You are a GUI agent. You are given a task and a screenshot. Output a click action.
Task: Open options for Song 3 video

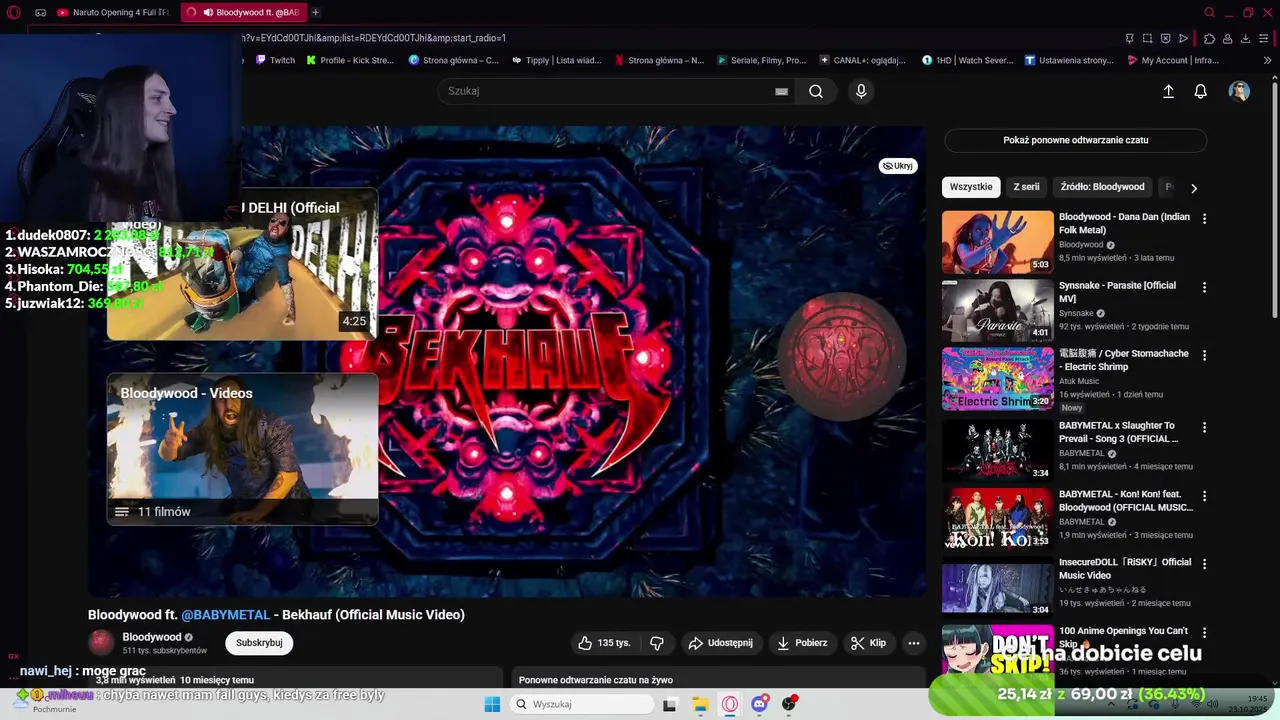(1204, 427)
